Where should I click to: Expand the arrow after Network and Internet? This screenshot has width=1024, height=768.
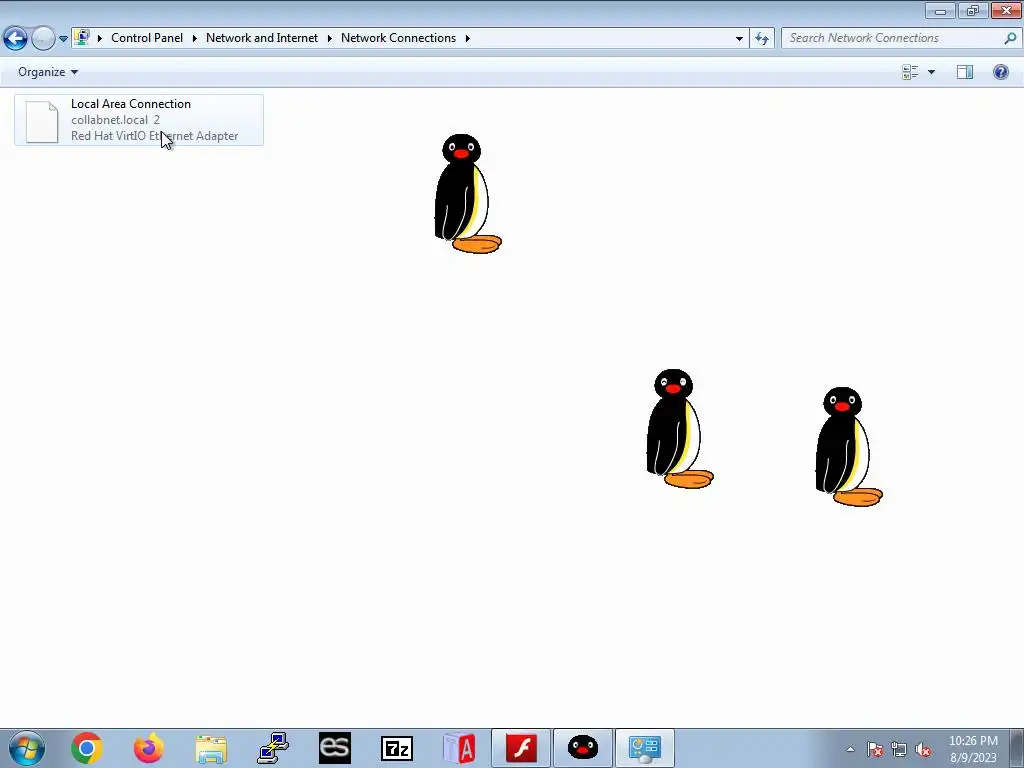click(330, 38)
